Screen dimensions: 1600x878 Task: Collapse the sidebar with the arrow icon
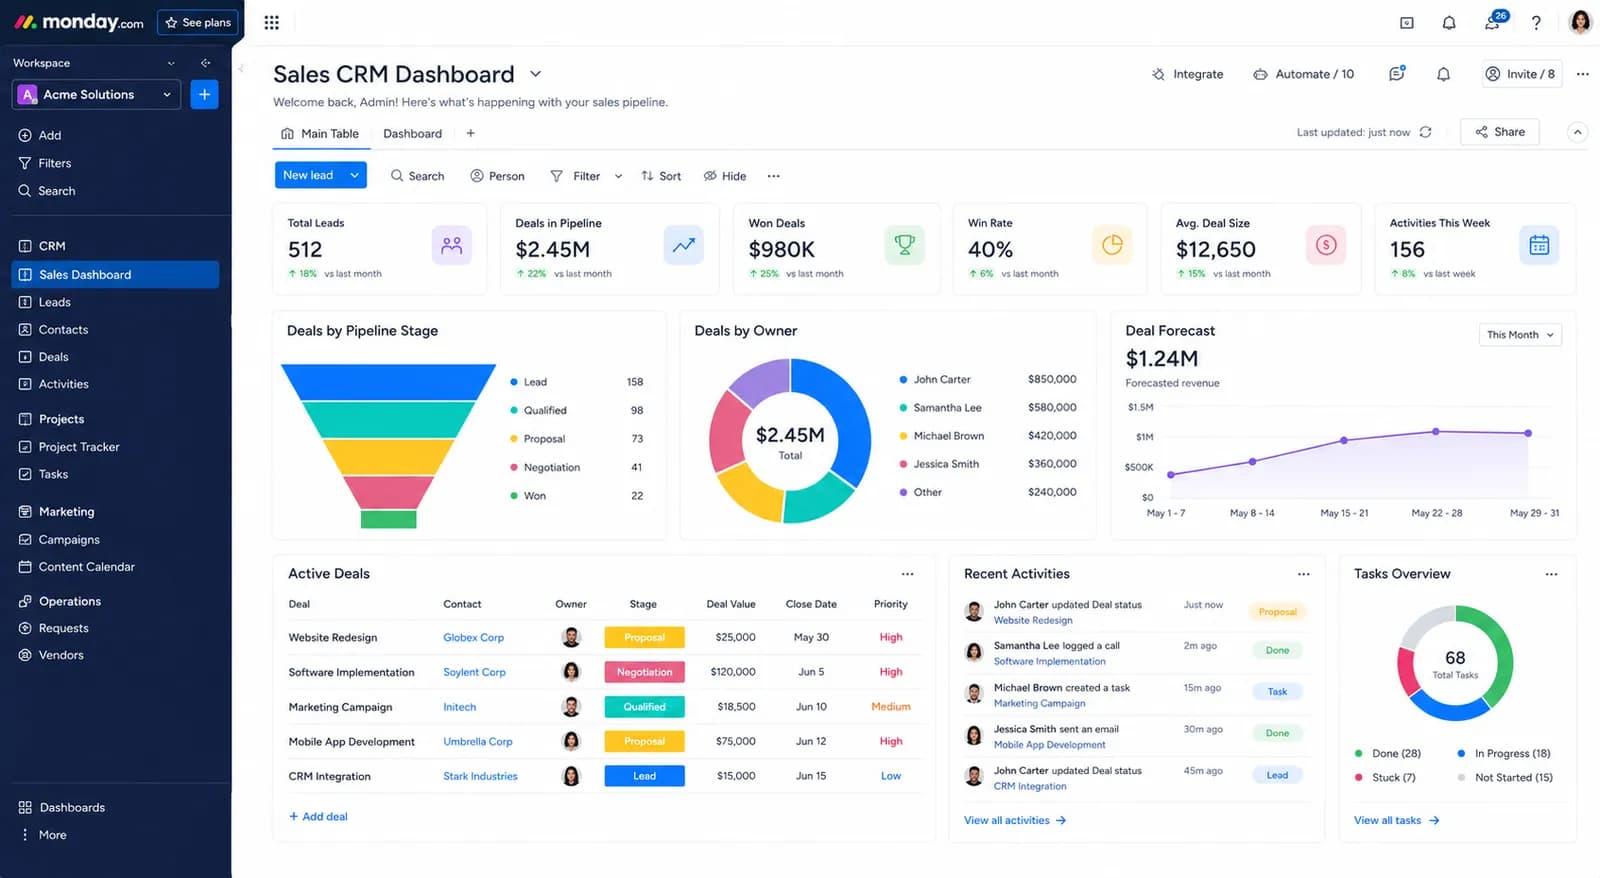coord(205,63)
